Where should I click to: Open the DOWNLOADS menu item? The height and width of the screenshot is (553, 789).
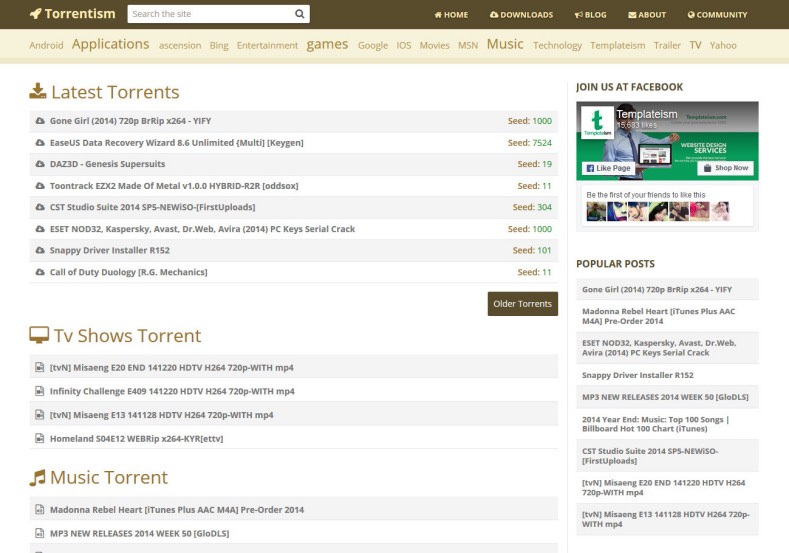click(521, 15)
